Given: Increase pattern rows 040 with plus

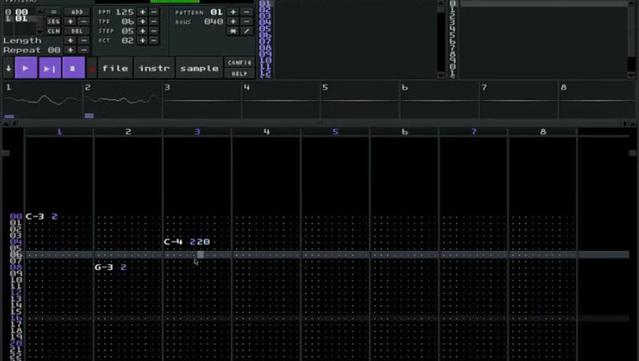Looking at the screenshot, I should click(233, 21).
